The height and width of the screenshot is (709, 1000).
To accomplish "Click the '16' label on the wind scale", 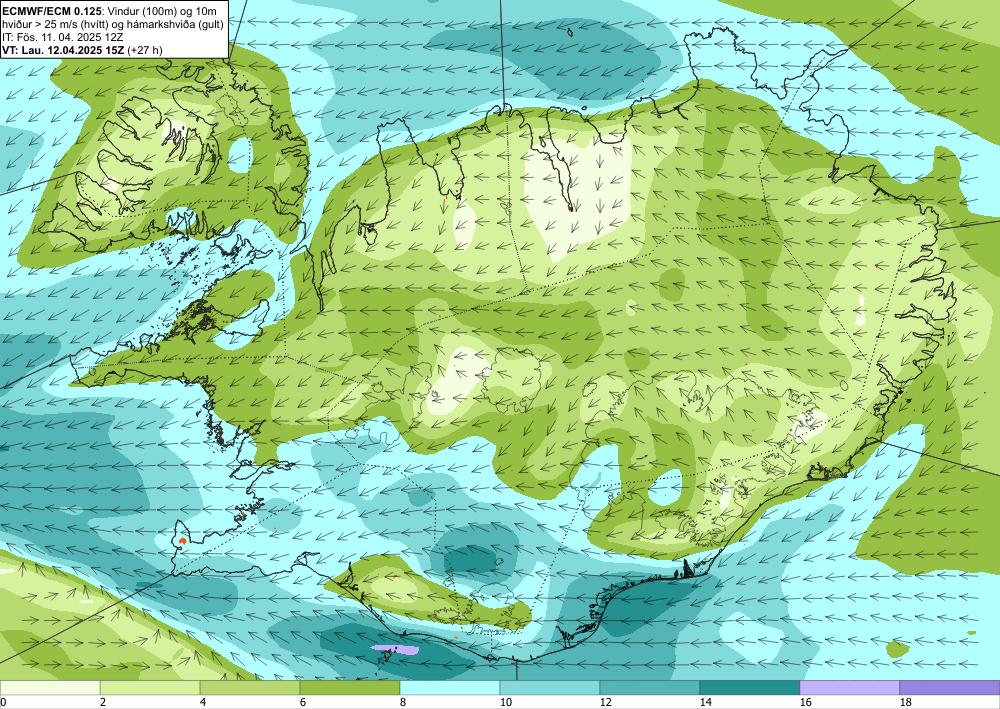I will pyautogui.click(x=806, y=702).
